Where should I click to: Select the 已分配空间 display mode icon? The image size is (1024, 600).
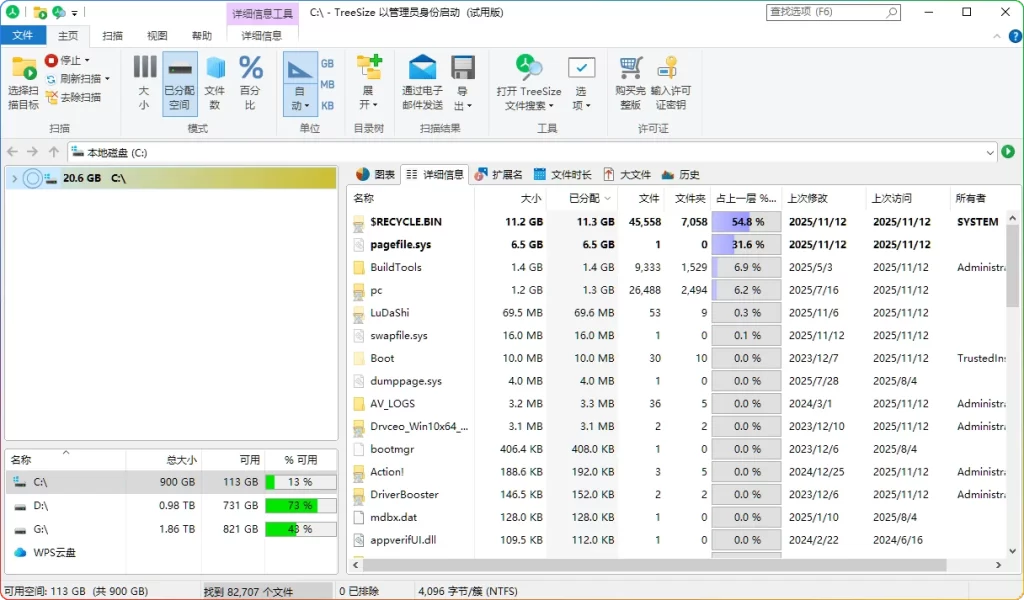[179, 82]
